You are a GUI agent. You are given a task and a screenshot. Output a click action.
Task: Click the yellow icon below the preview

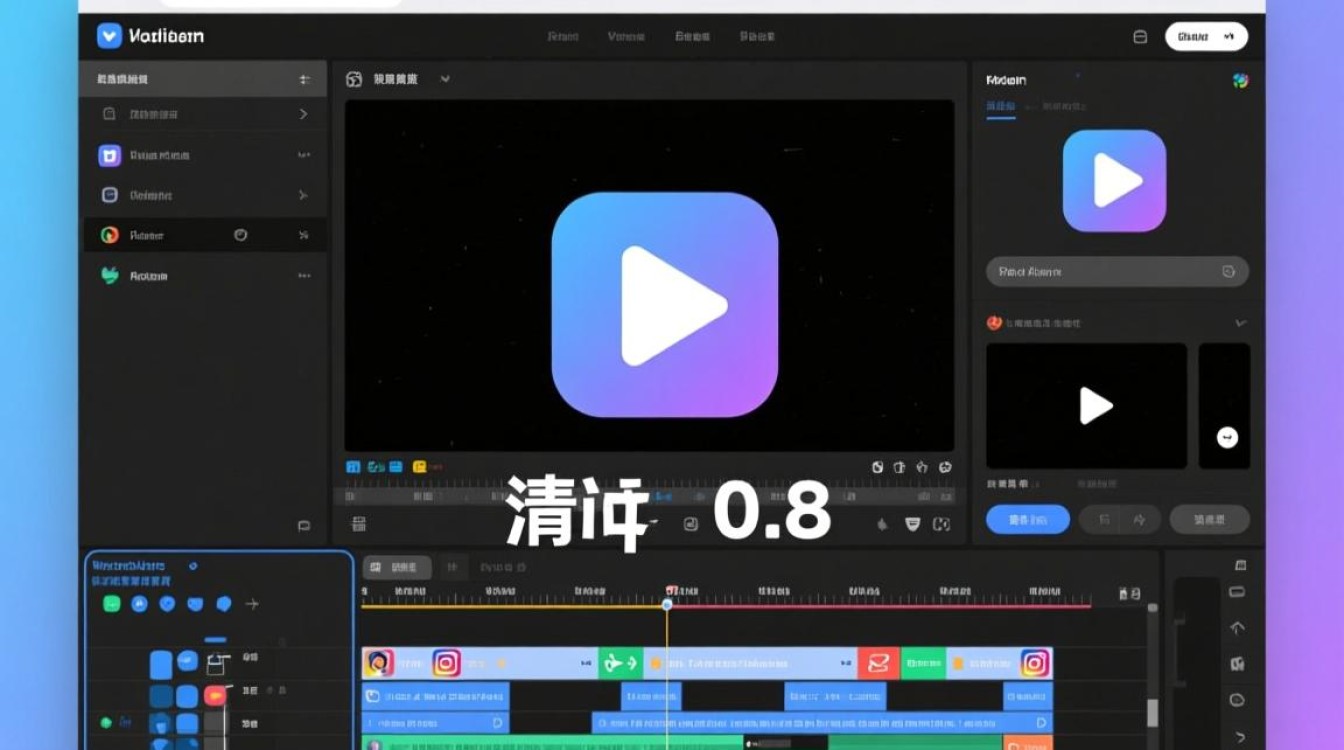click(x=419, y=466)
